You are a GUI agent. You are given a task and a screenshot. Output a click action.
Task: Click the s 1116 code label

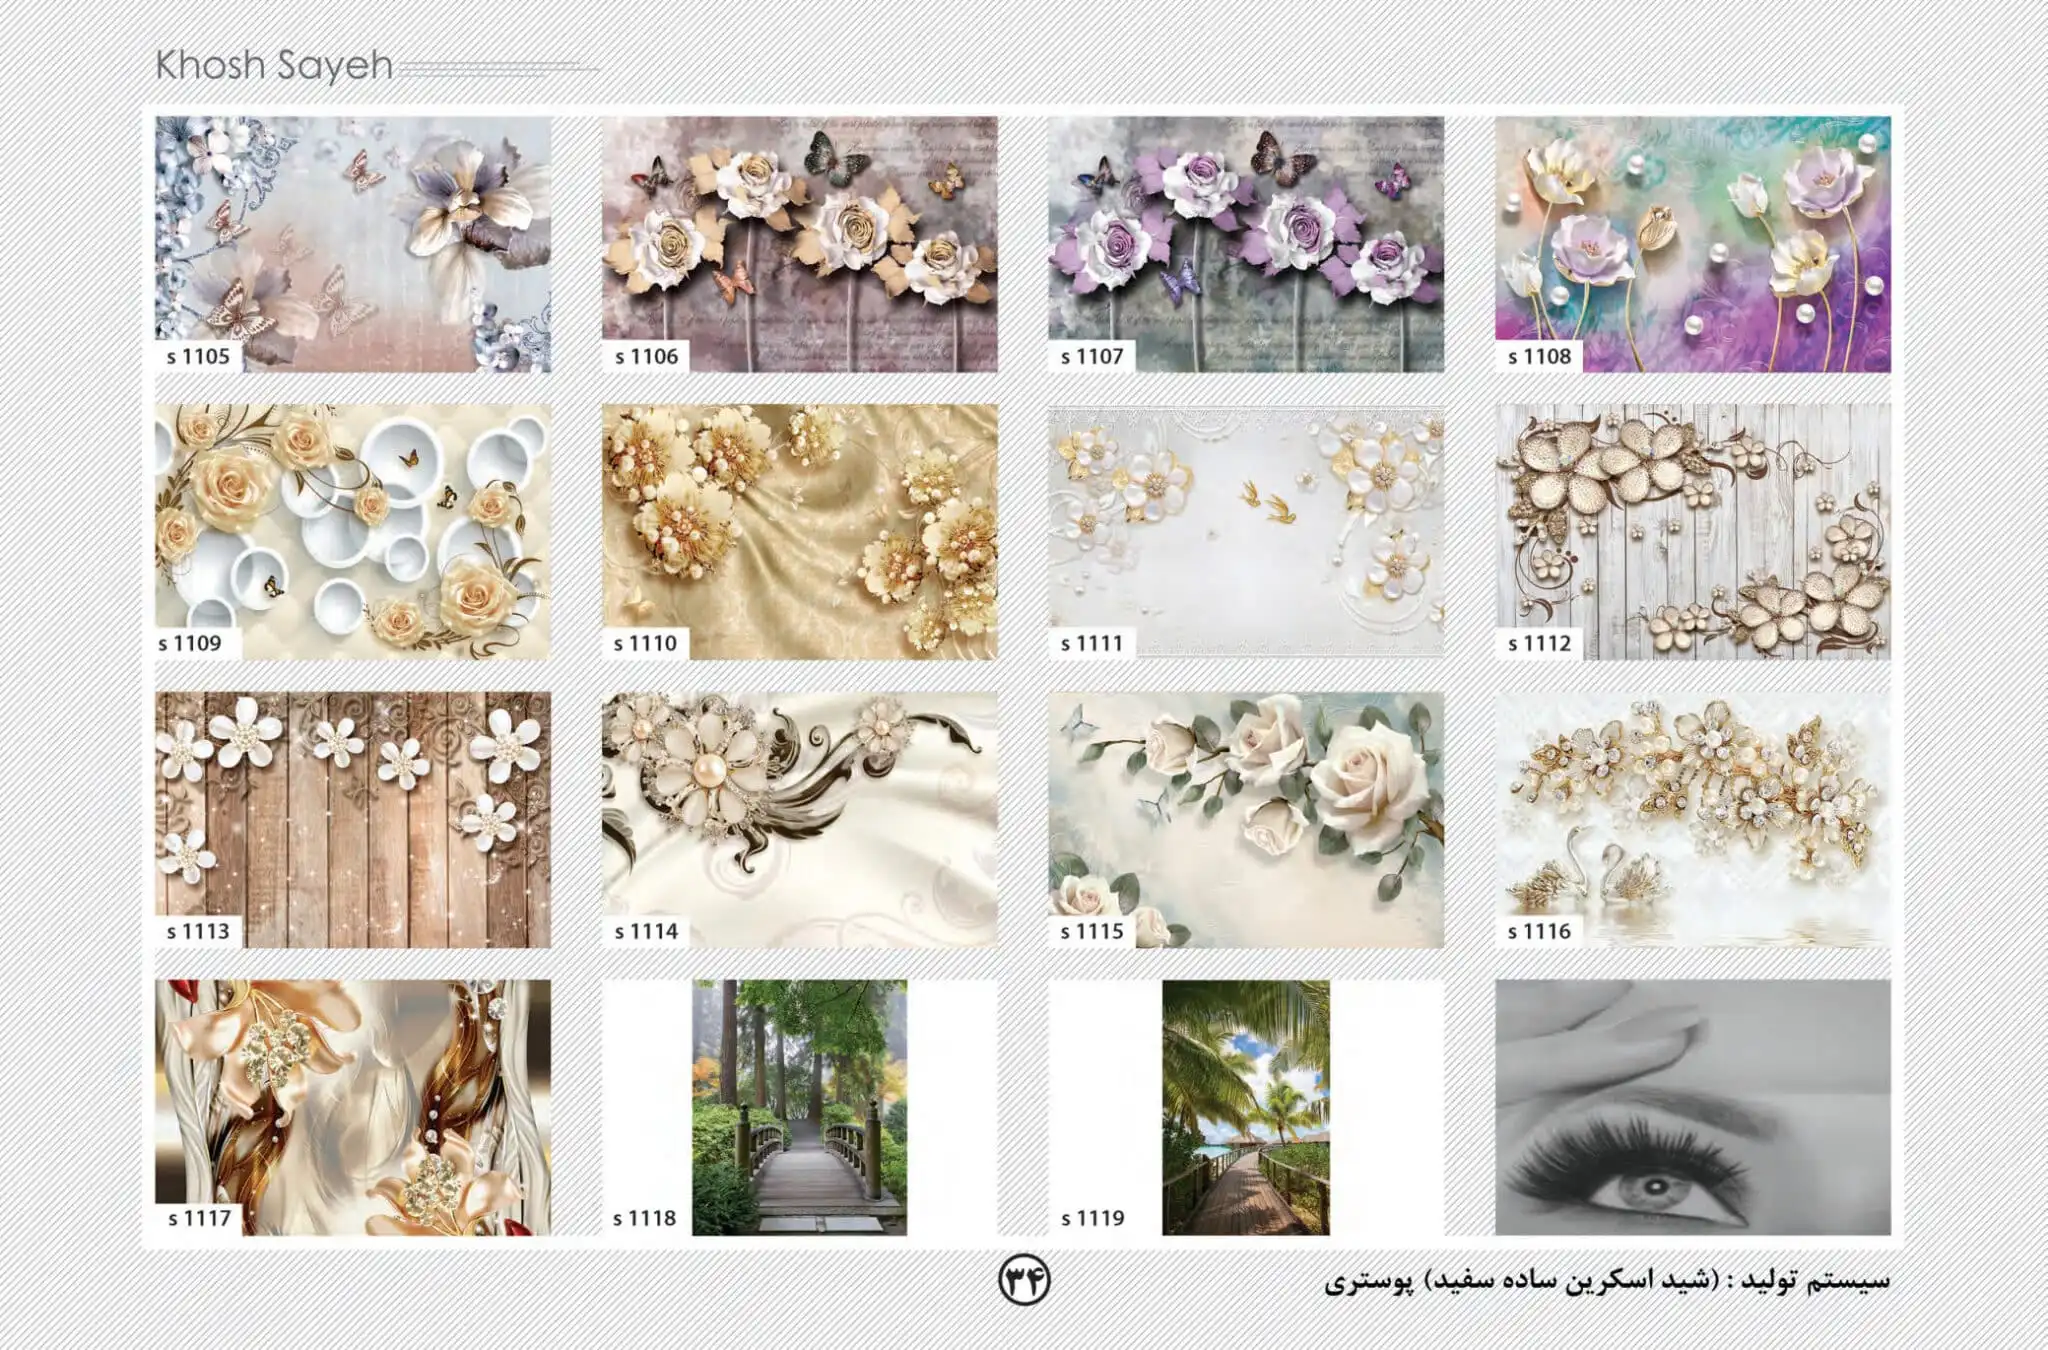pyautogui.click(x=1539, y=931)
